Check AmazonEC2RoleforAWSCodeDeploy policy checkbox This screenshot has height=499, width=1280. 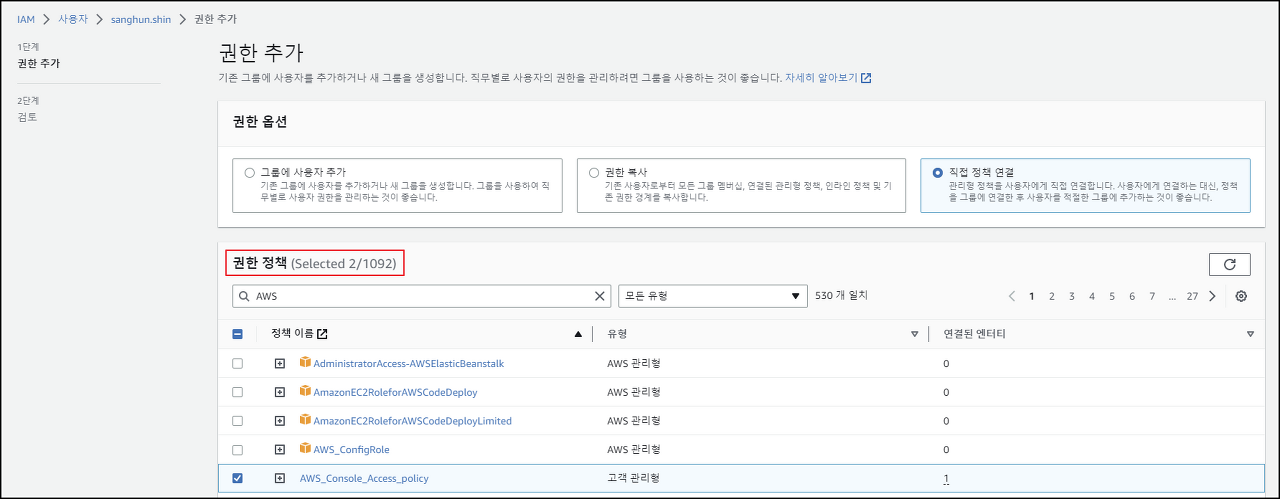coord(238,392)
